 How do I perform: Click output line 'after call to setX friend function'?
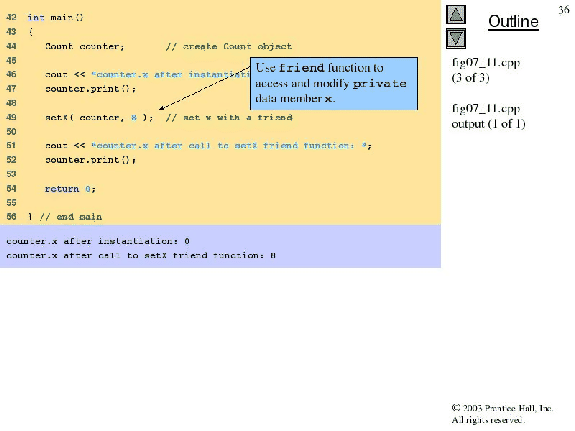141,255
